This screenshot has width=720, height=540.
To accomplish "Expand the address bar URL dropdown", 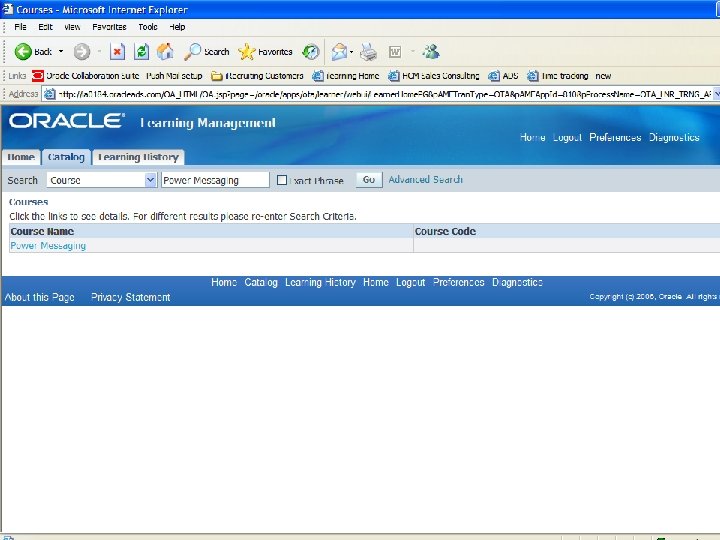I will coord(716,94).
